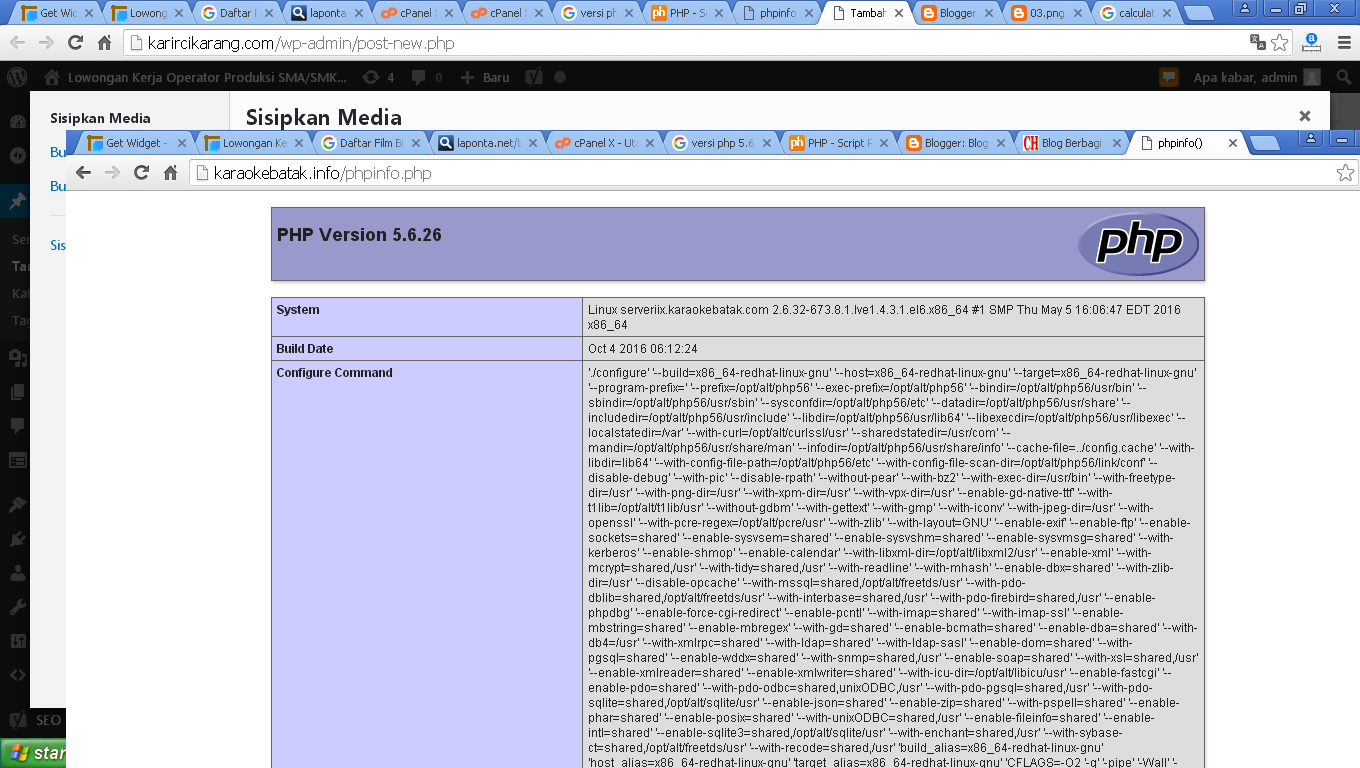The width and height of the screenshot is (1360, 768).
Task: Click admin avatar in WordPress admin bar
Action: (x=1311, y=77)
